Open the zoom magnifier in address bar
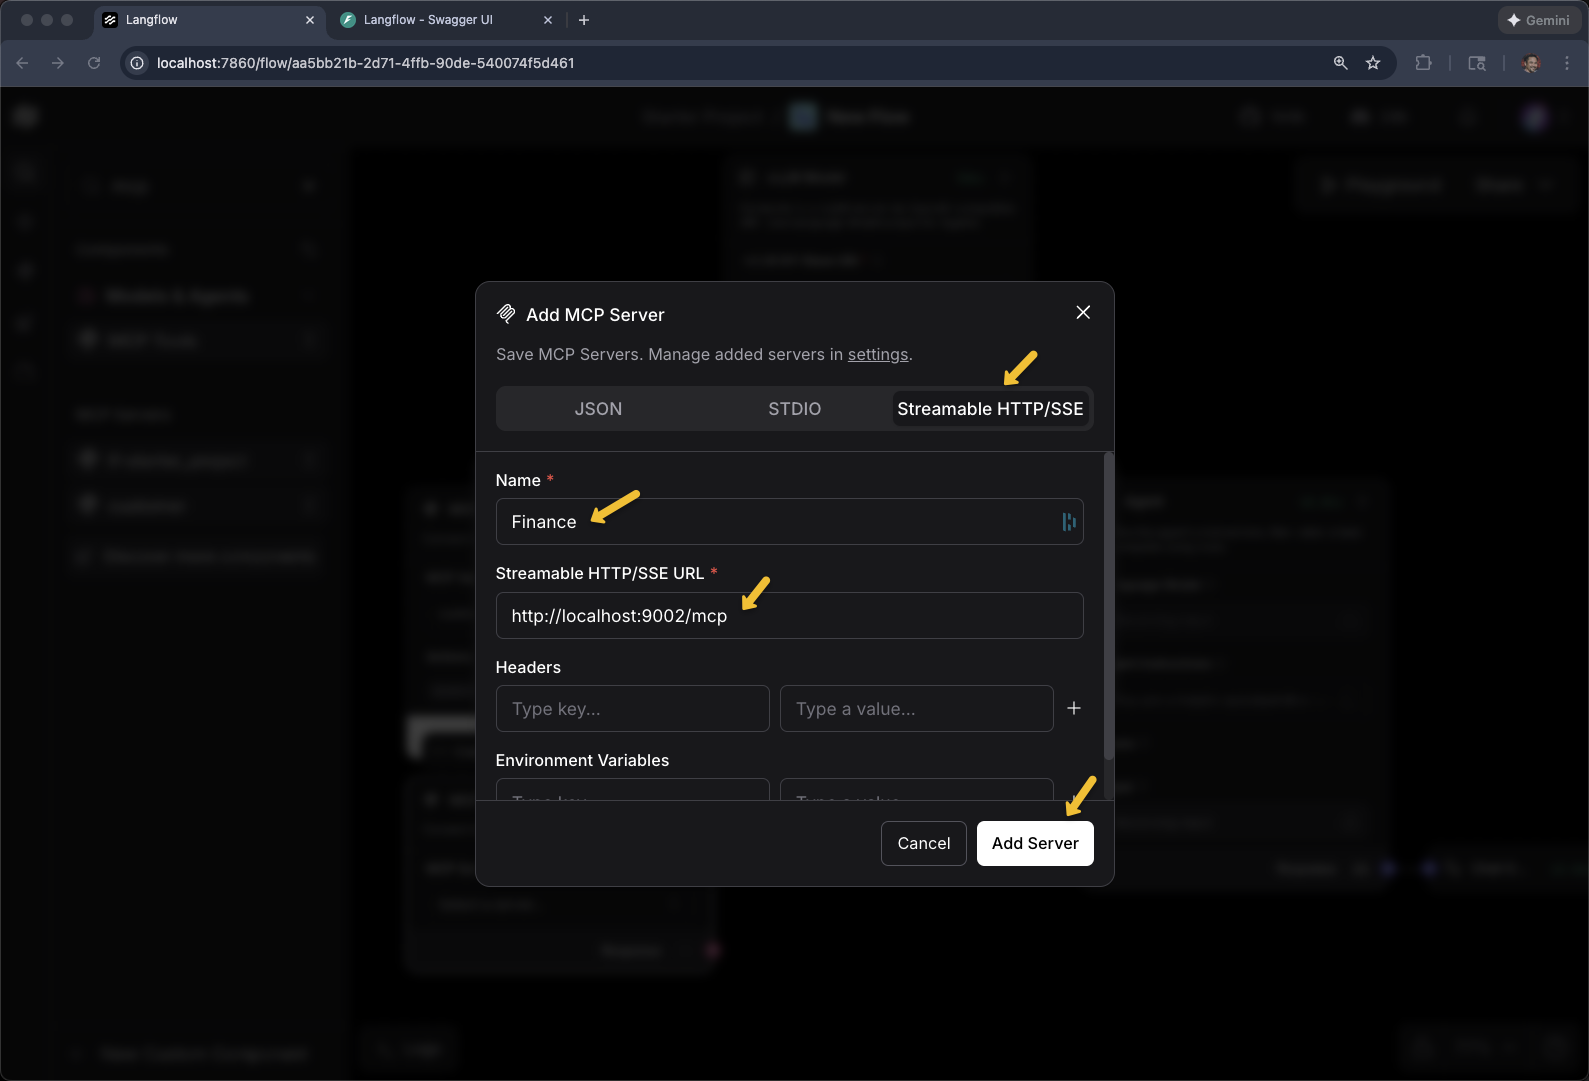The width and height of the screenshot is (1589, 1081). pos(1341,63)
